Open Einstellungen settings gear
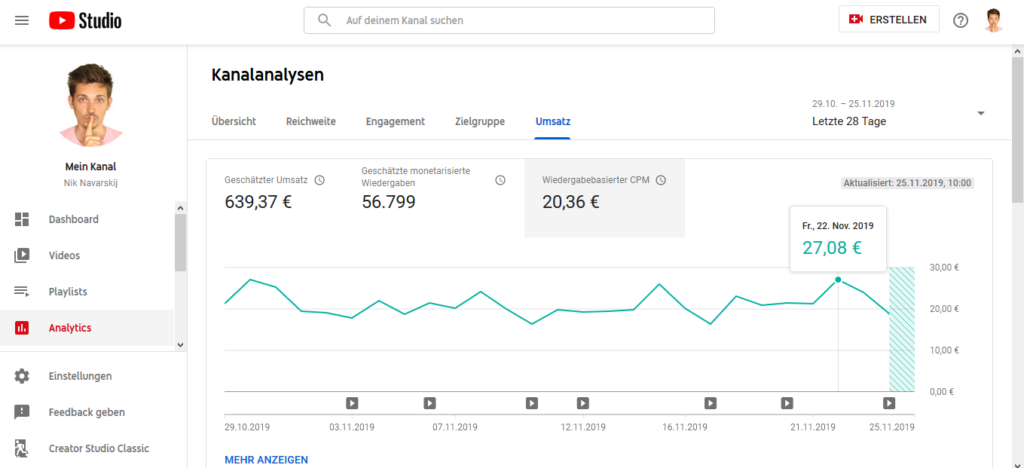Image resolution: width=1024 pixels, height=468 pixels. click(93, 376)
